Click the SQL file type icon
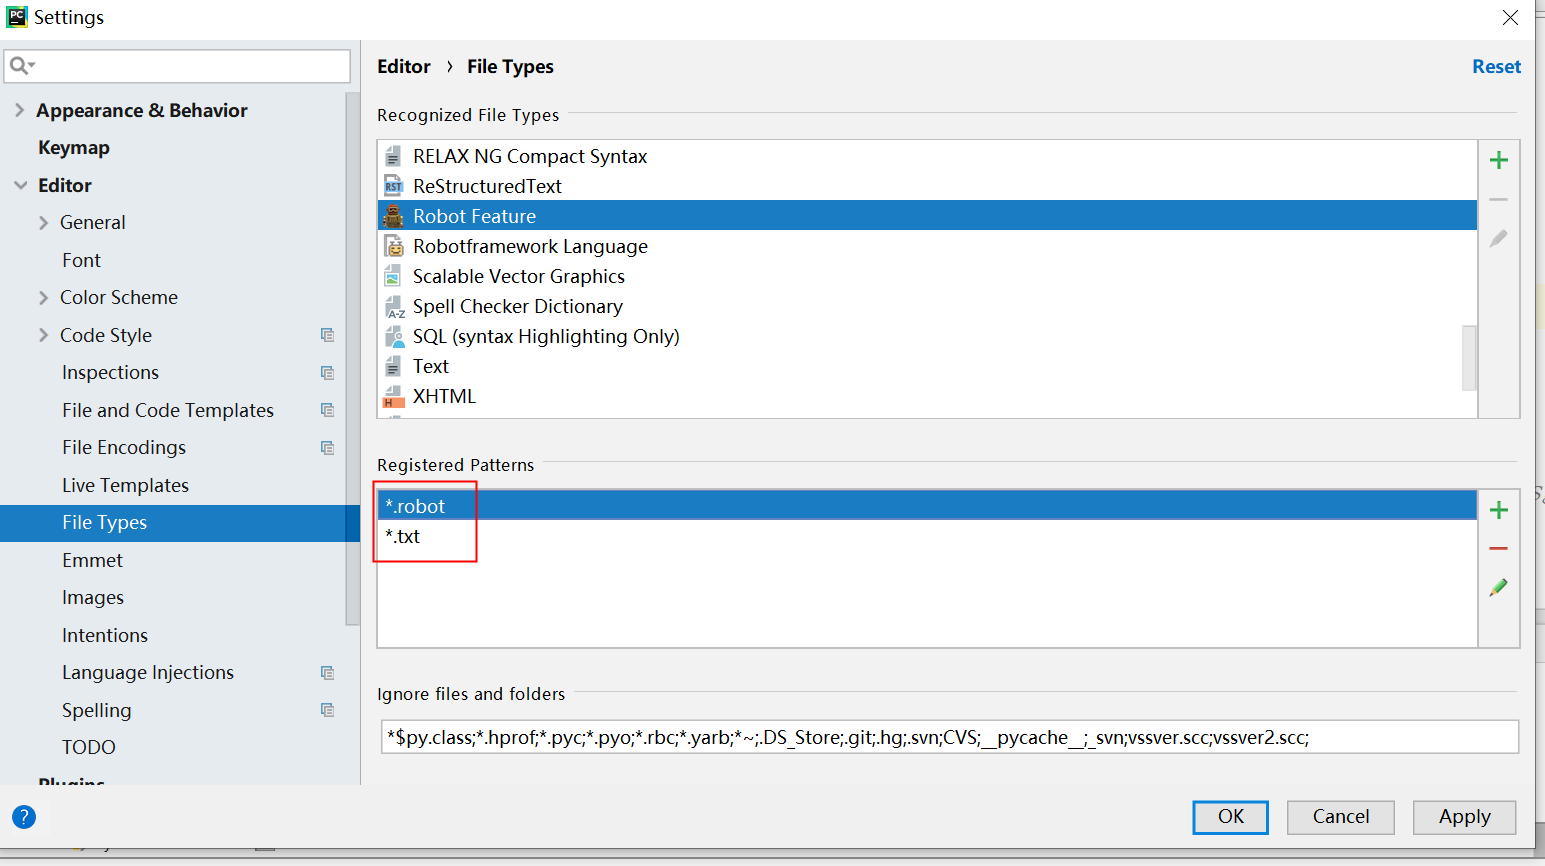This screenshot has height=866, width=1545. (x=394, y=336)
